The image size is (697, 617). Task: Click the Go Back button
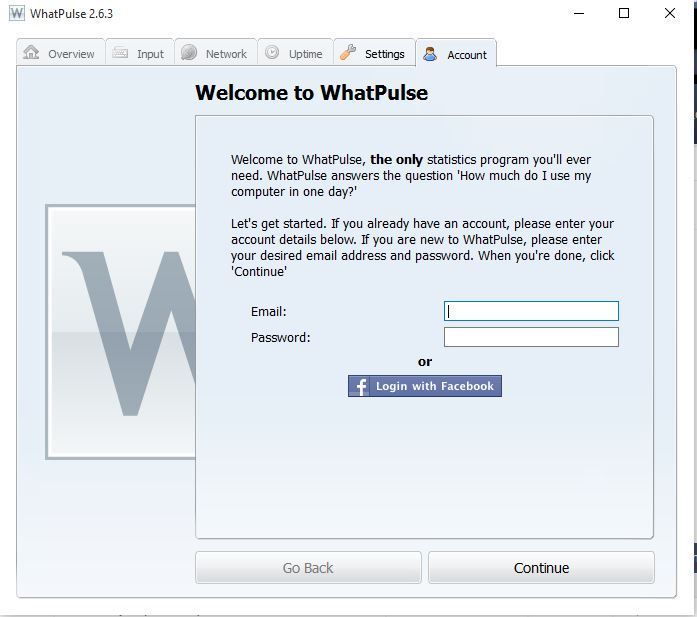(x=308, y=568)
